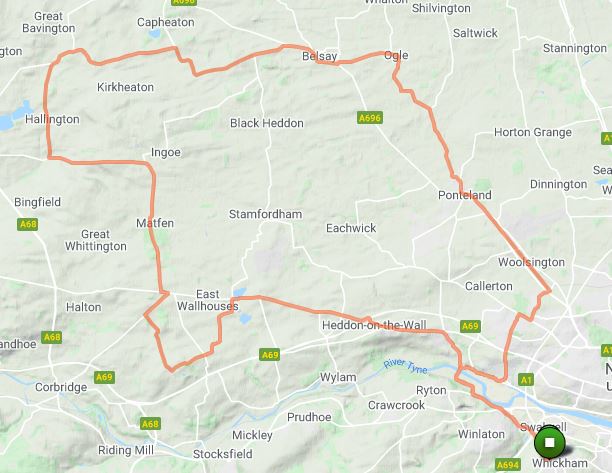
Task: Click the A1 road shield near Swalwell
Action: pos(526,380)
